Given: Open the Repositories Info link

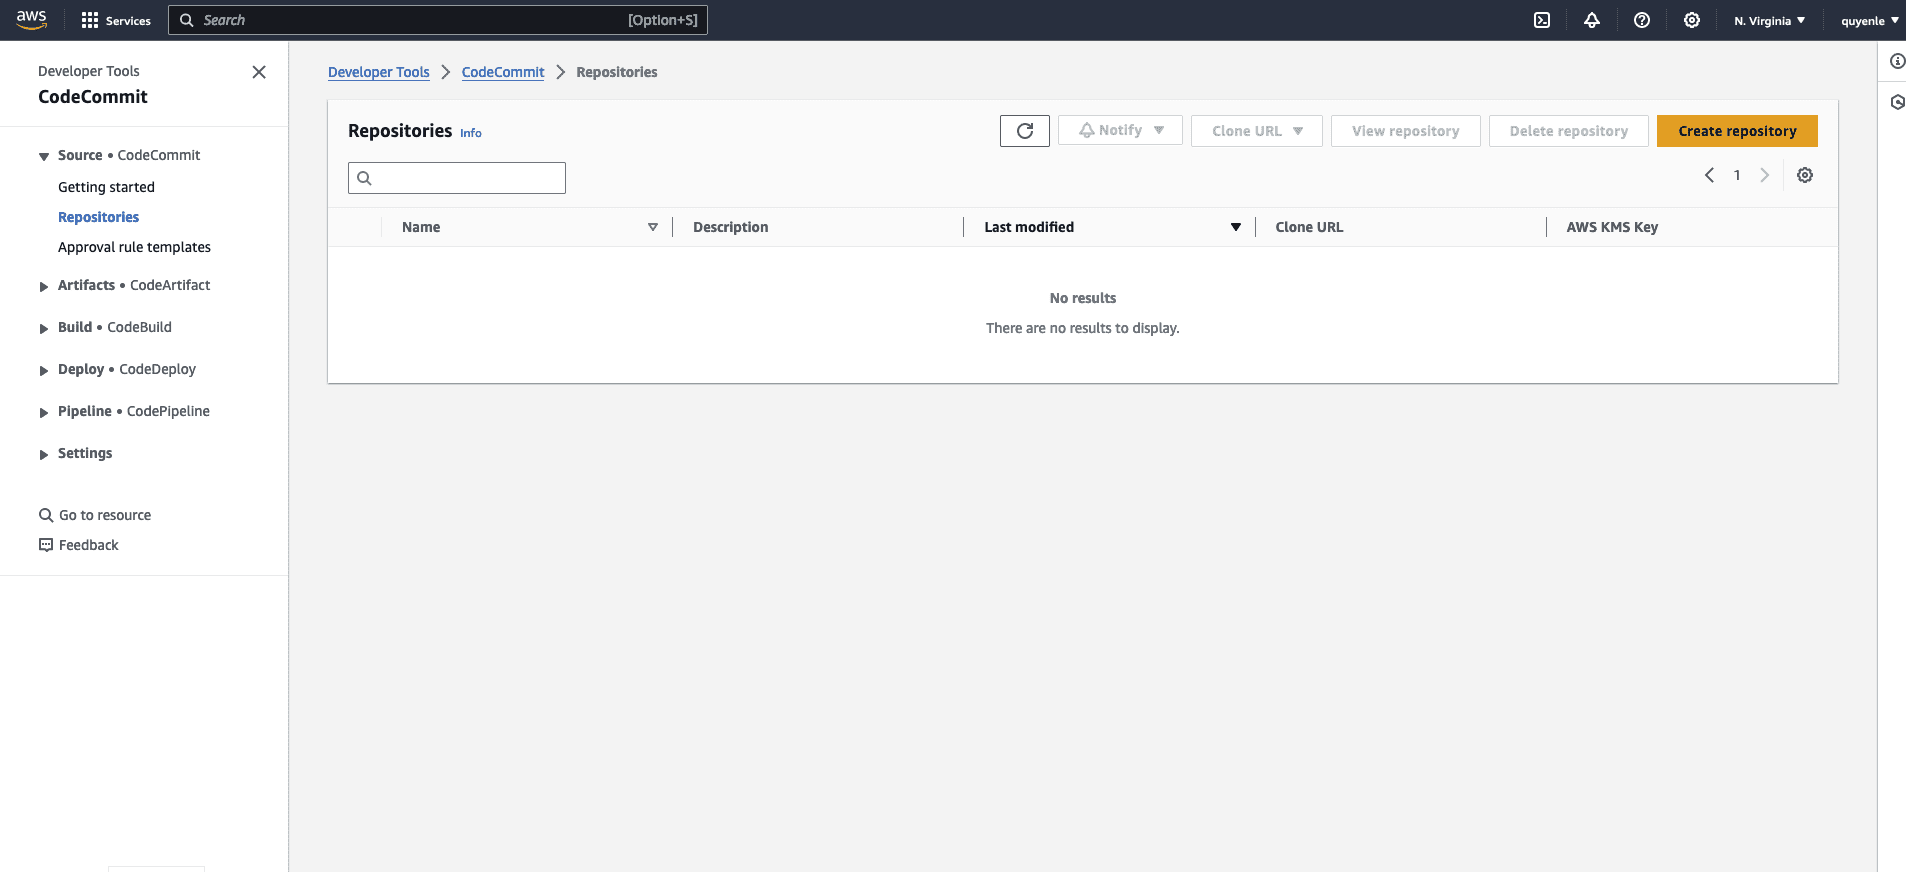Looking at the screenshot, I should tap(471, 133).
